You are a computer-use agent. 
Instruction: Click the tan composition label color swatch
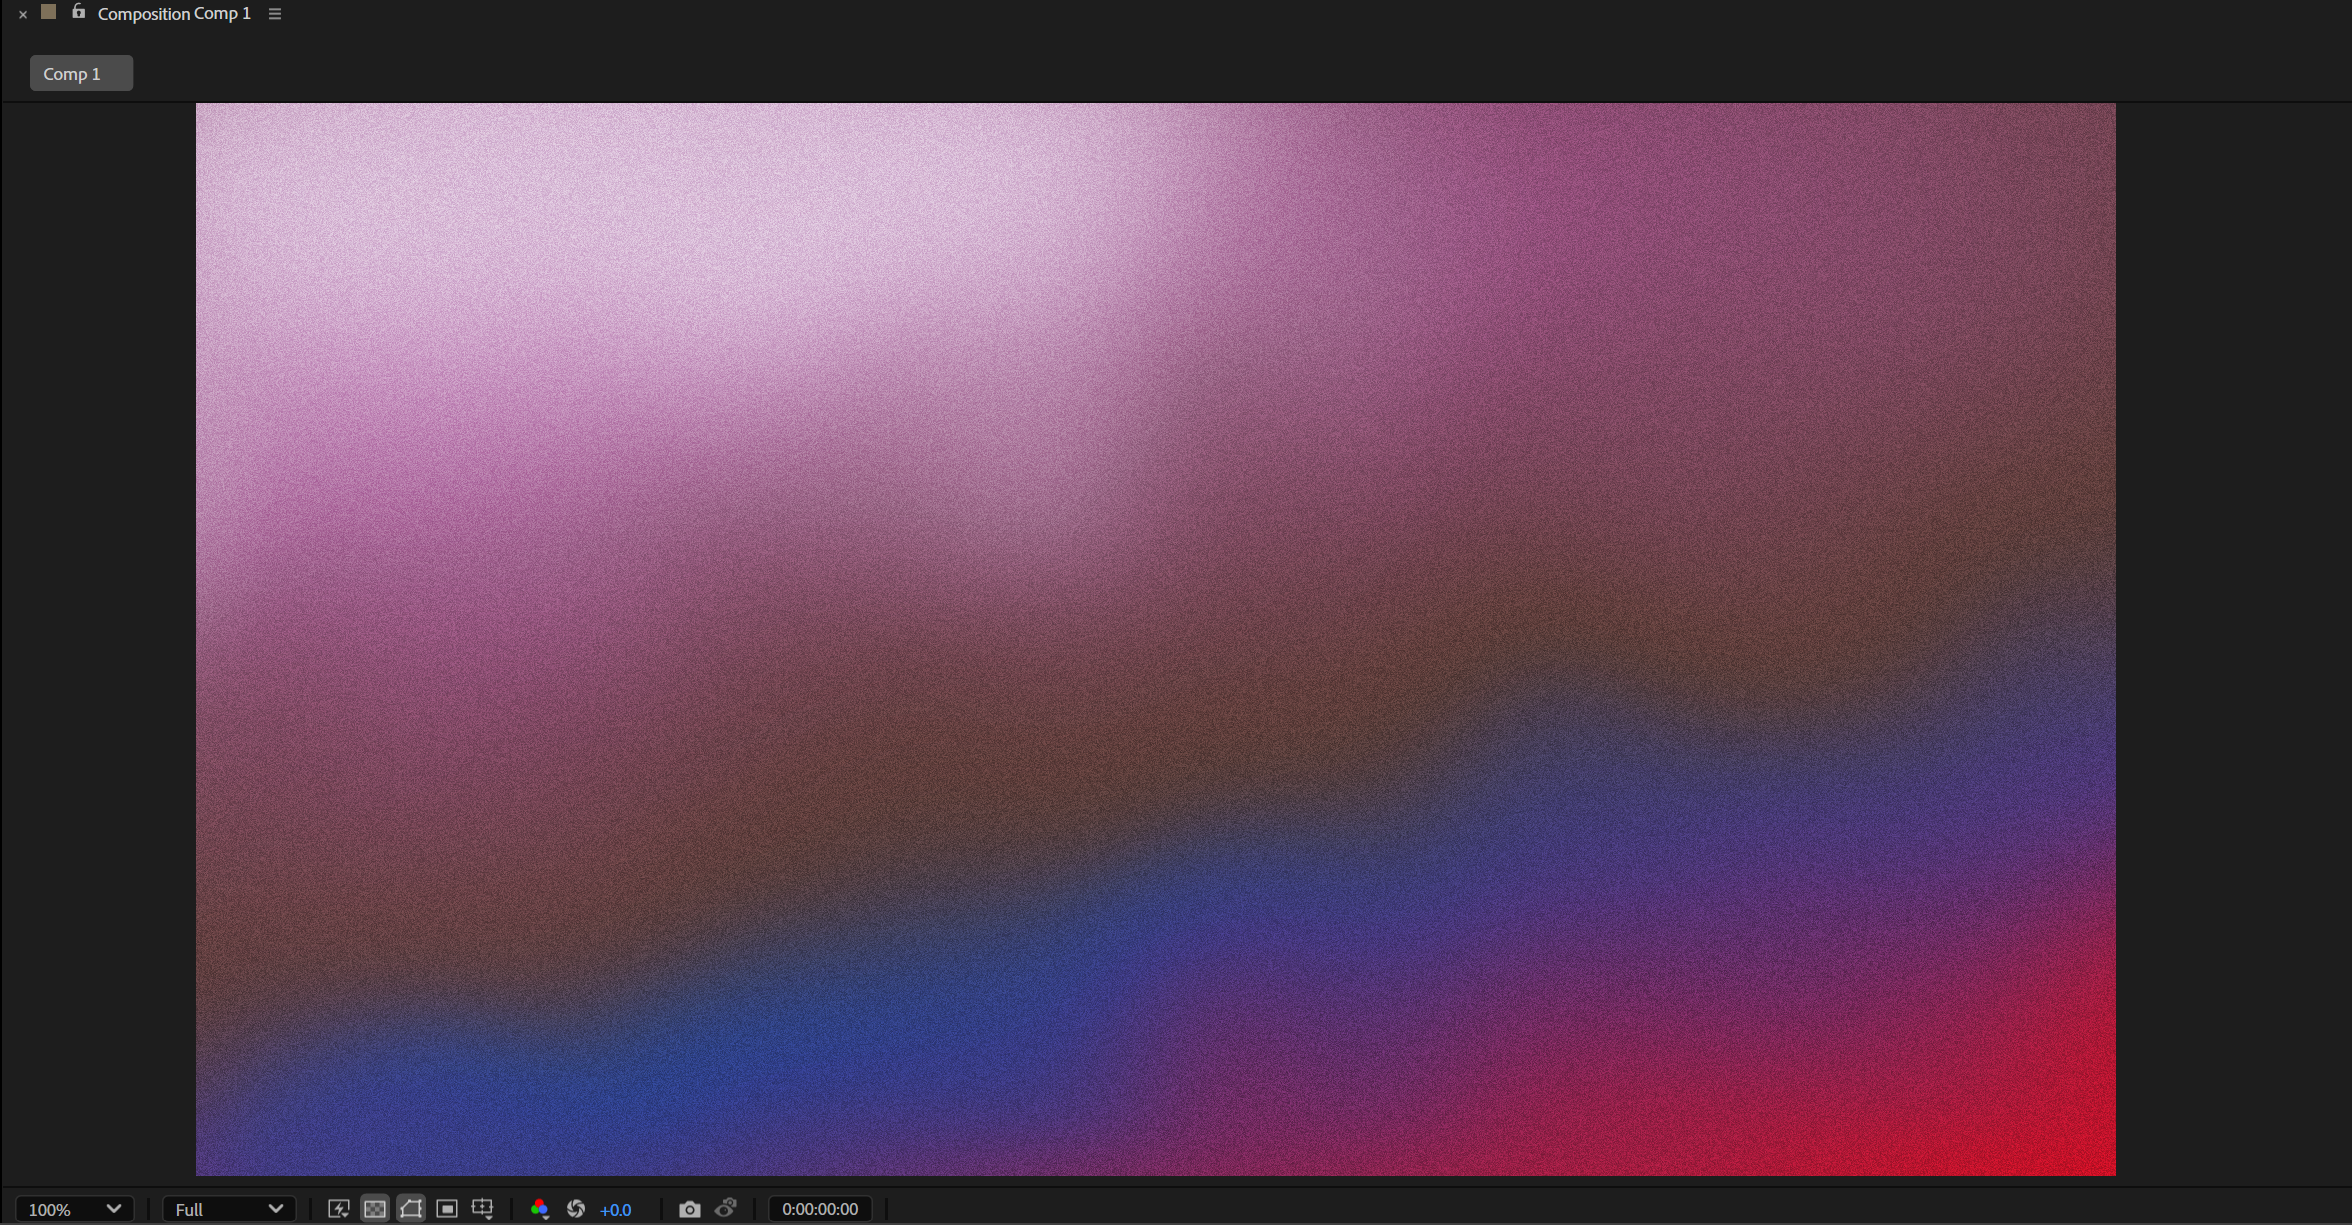(x=48, y=12)
